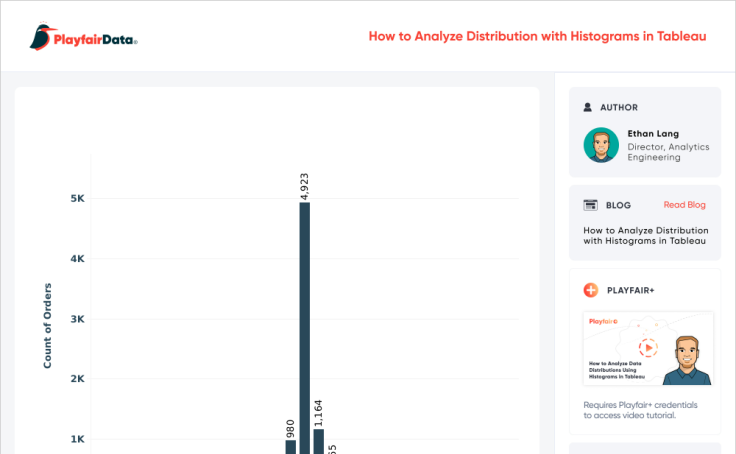
Task: Click Ethan Lang's avatar picture
Action: pos(601,145)
